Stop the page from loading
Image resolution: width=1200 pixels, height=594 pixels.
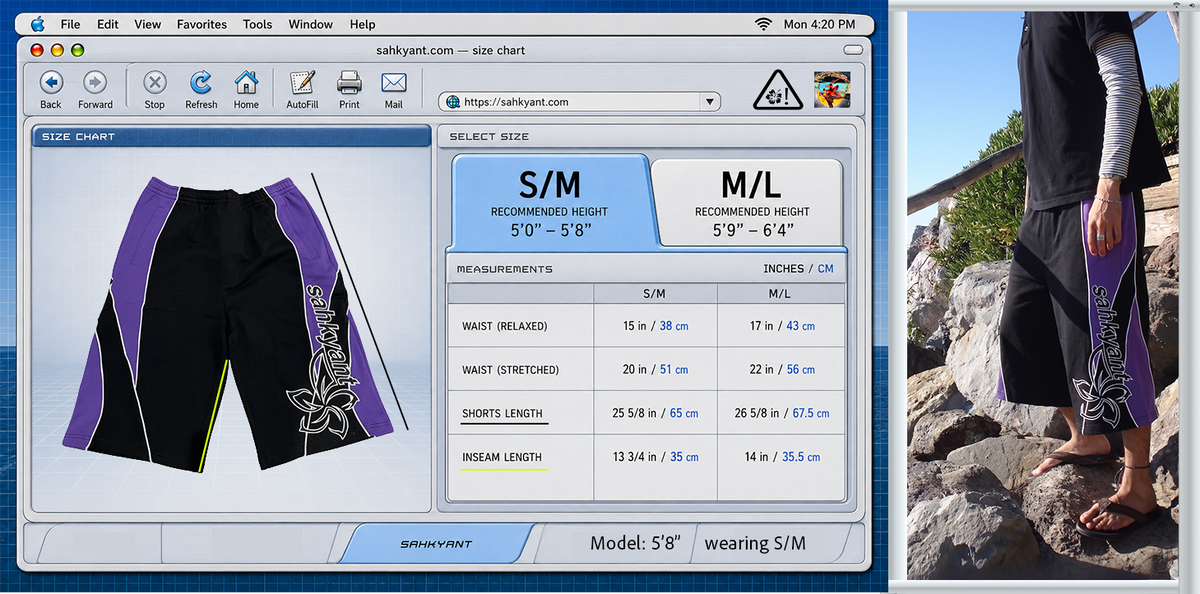pos(154,82)
